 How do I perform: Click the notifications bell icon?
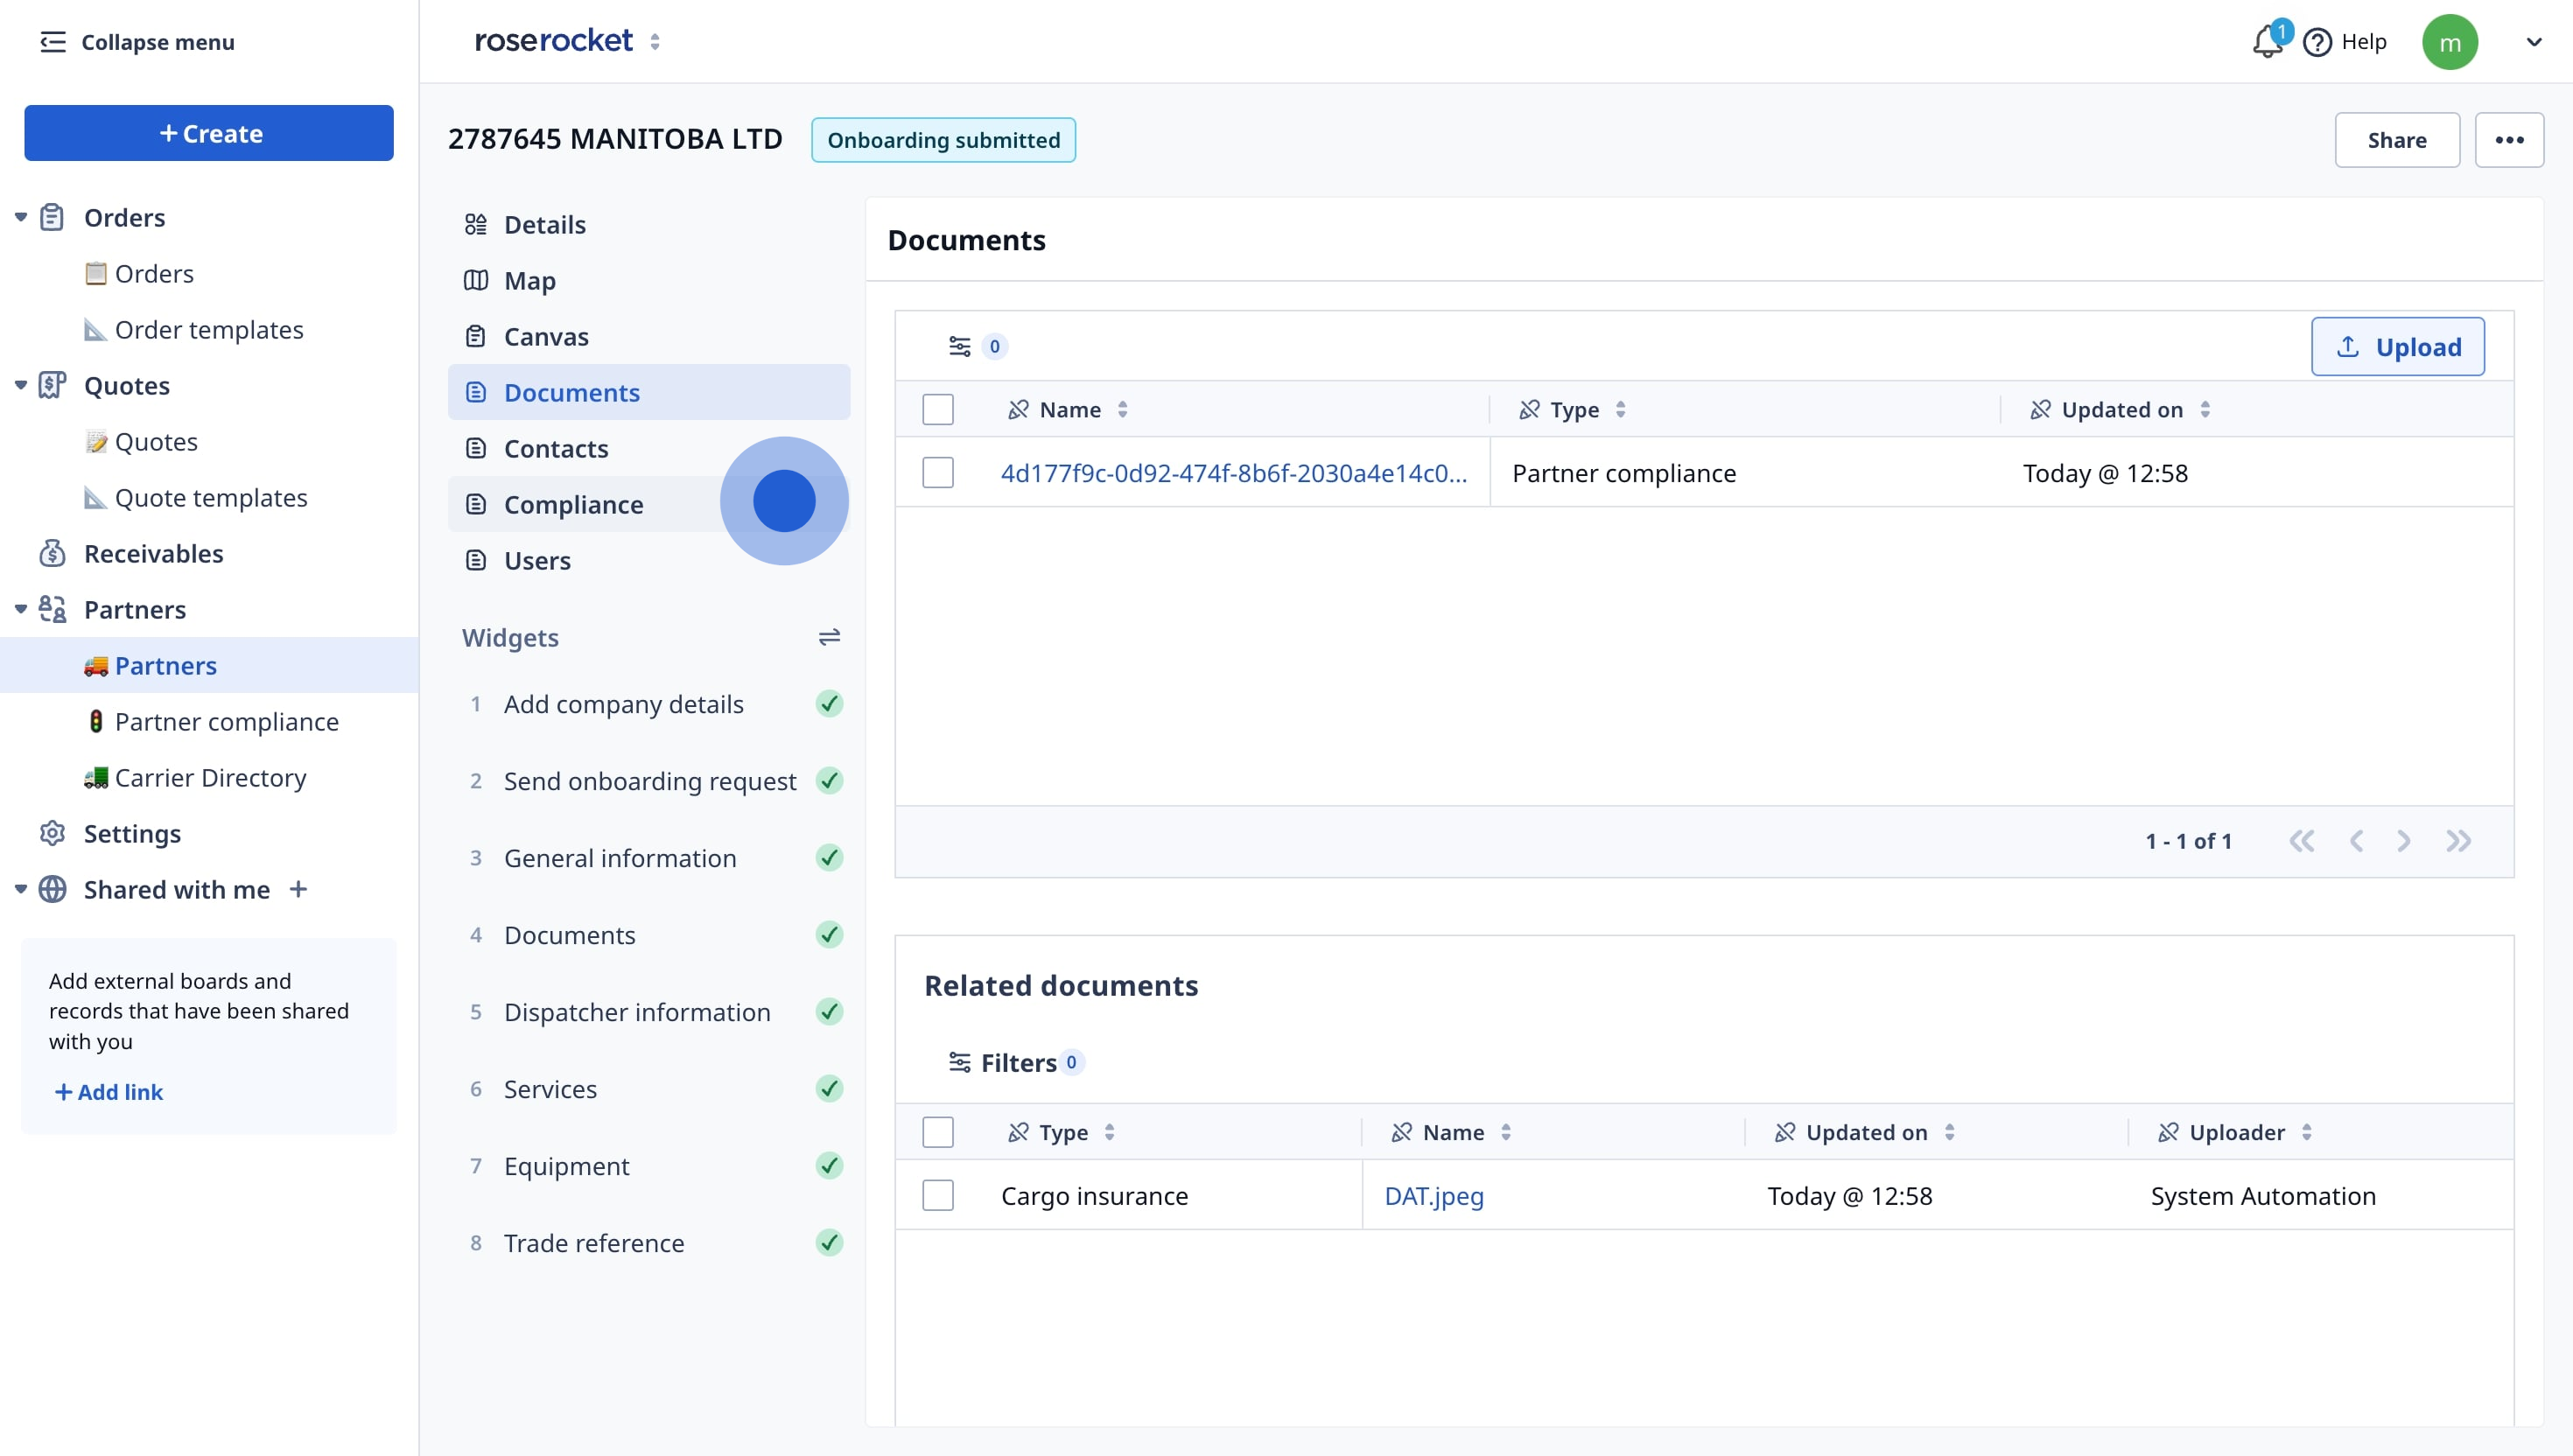(x=2266, y=42)
